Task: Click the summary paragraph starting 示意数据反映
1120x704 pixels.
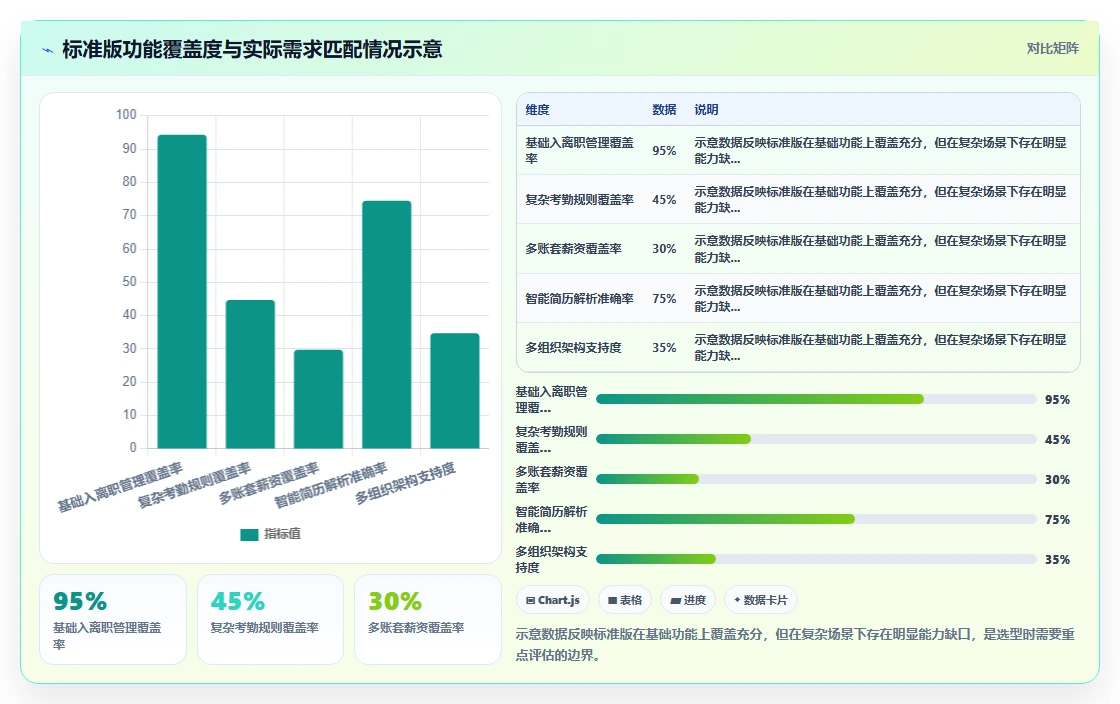Action: point(795,645)
